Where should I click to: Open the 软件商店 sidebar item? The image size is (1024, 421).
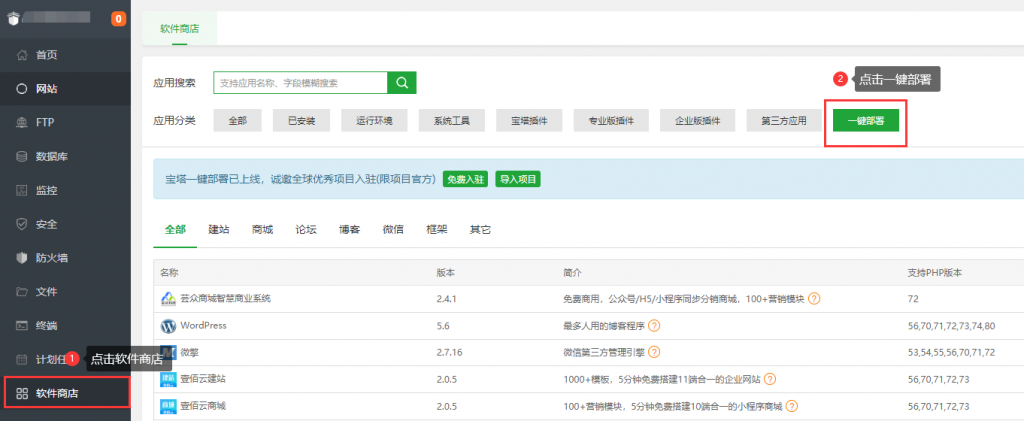(65, 393)
